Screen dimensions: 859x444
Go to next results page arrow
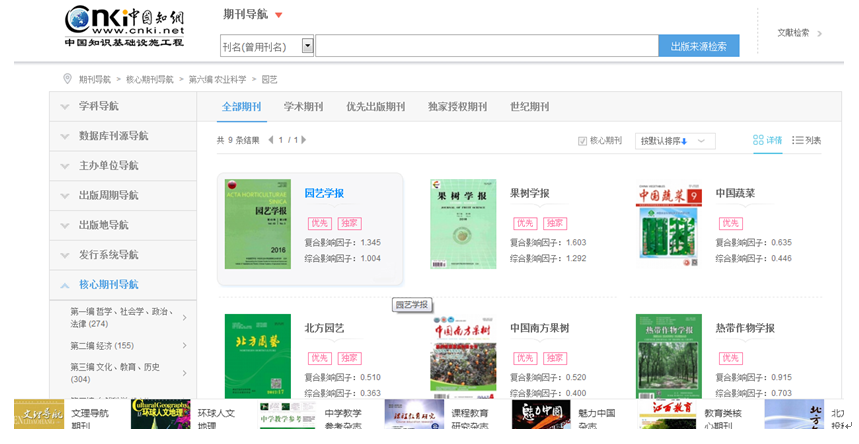[x=304, y=140]
